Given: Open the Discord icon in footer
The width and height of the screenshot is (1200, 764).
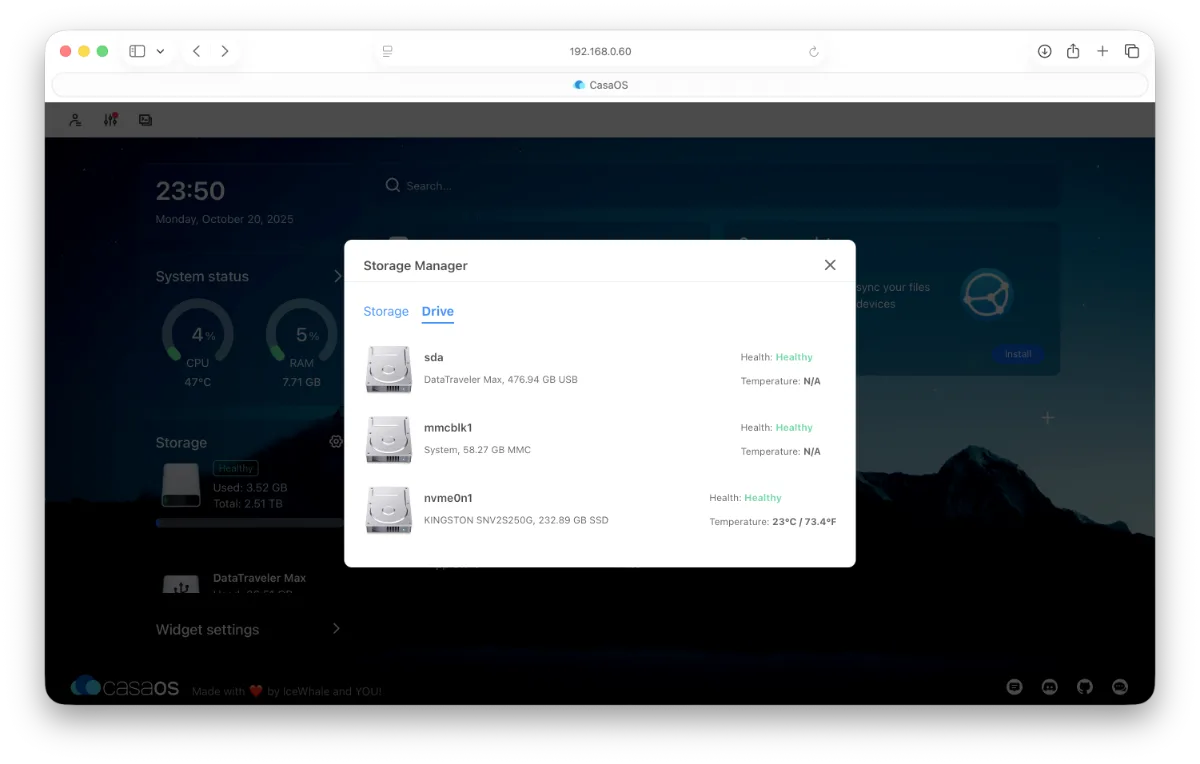Looking at the screenshot, I should (1049, 687).
